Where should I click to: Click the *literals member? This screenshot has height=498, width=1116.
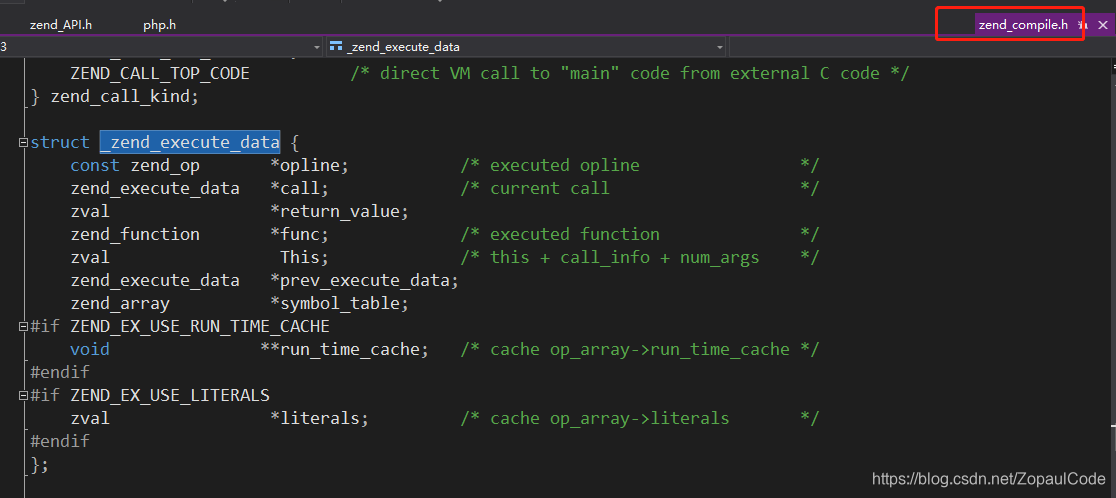tap(320, 418)
